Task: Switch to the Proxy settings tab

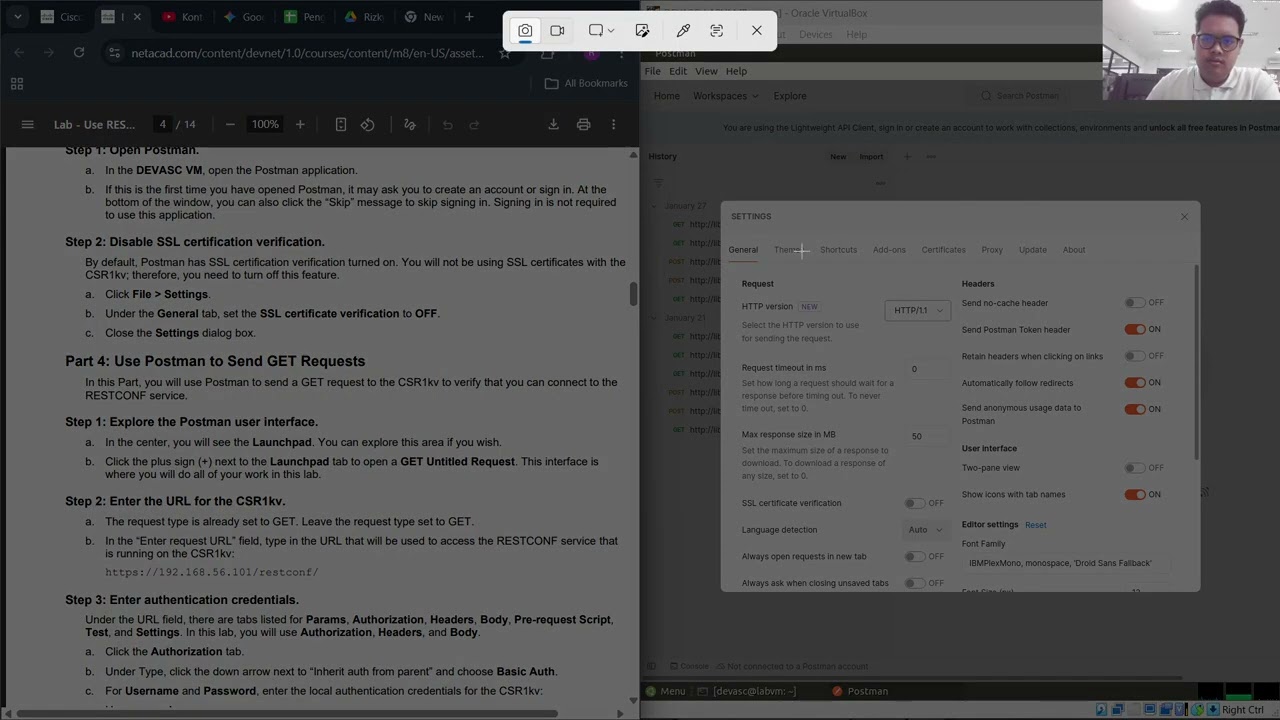Action: point(992,250)
